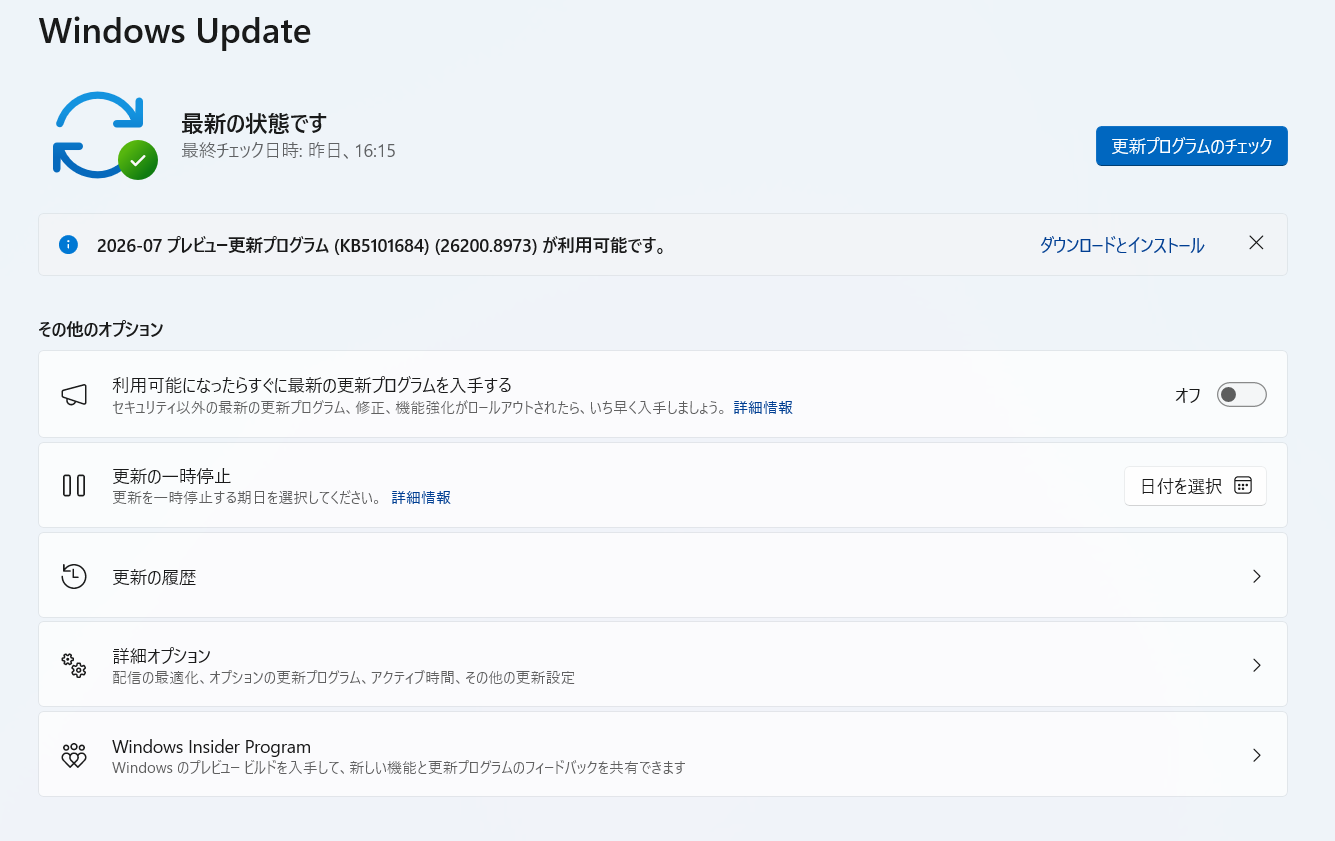Dismiss the KB5101684 preview update banner
The width and height of the screenshot is (1335, 841).
tap(1257, 243)
